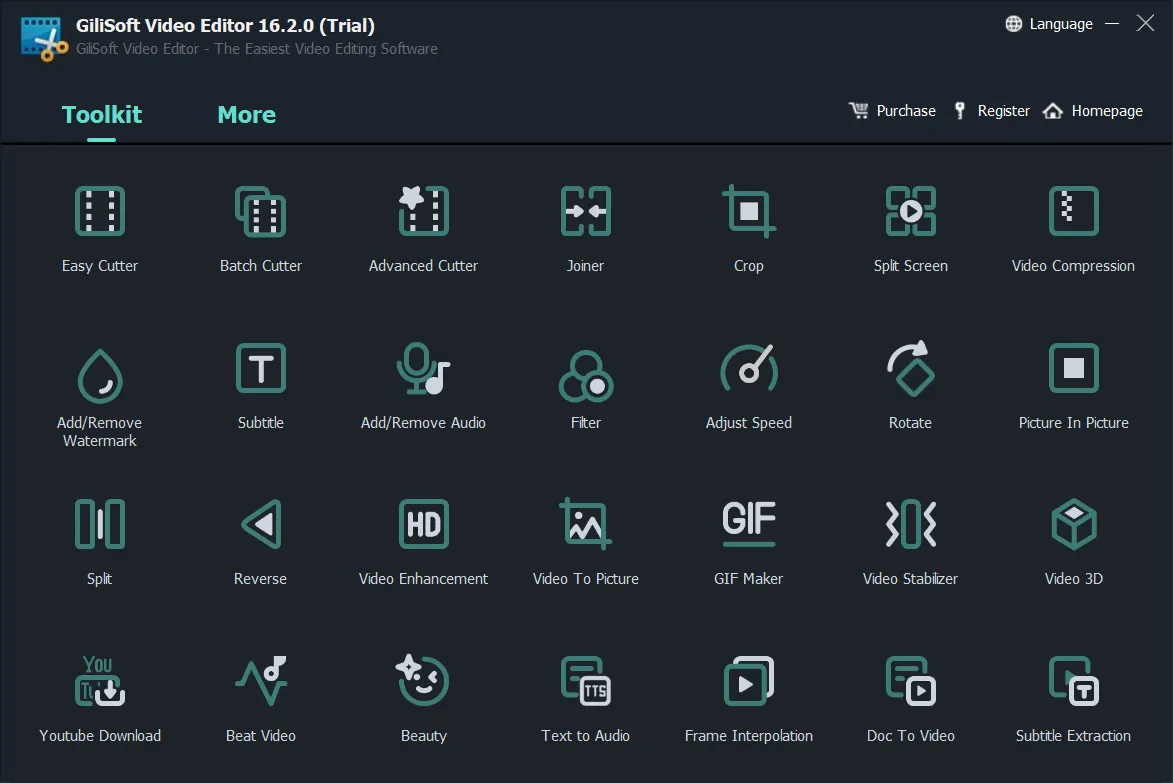Launch Add/Remove Audio
This screenshot has height=783, width=1173.
pyautogui.click(x=423, y=381)
